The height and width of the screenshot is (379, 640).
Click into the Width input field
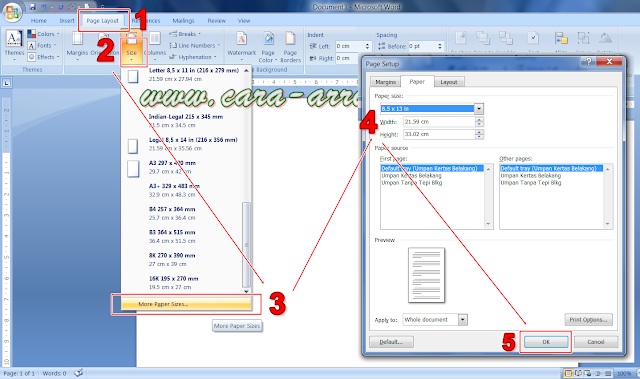click(440, 122)
